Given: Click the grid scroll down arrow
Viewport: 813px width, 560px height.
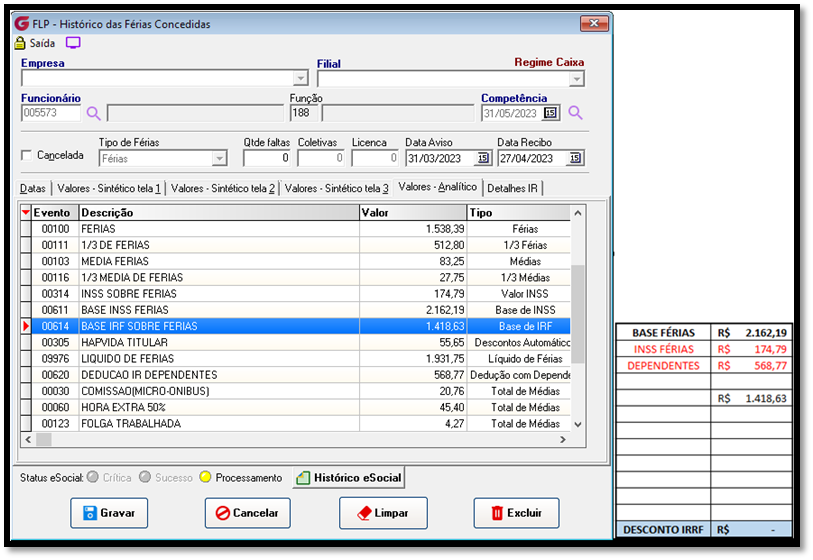Looking at the screenshot, I should point(578,424).
